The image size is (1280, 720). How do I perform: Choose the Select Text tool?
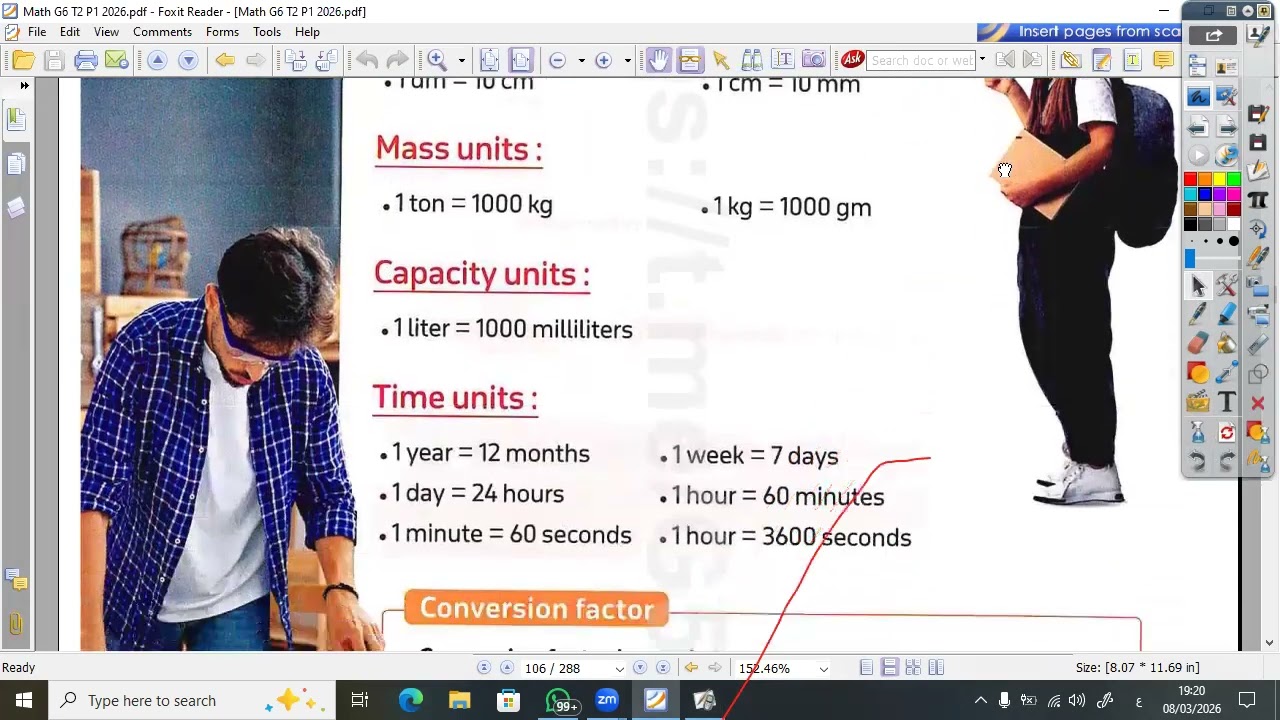coord(783,61)
